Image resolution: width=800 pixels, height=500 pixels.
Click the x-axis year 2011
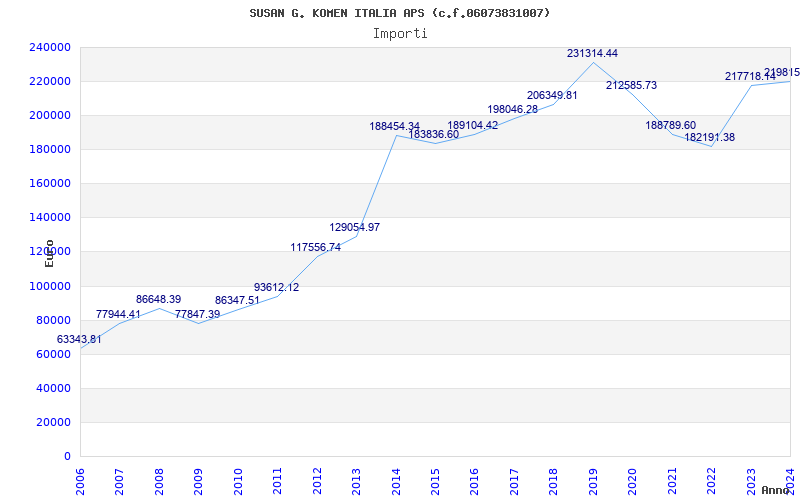click(277, 482)
